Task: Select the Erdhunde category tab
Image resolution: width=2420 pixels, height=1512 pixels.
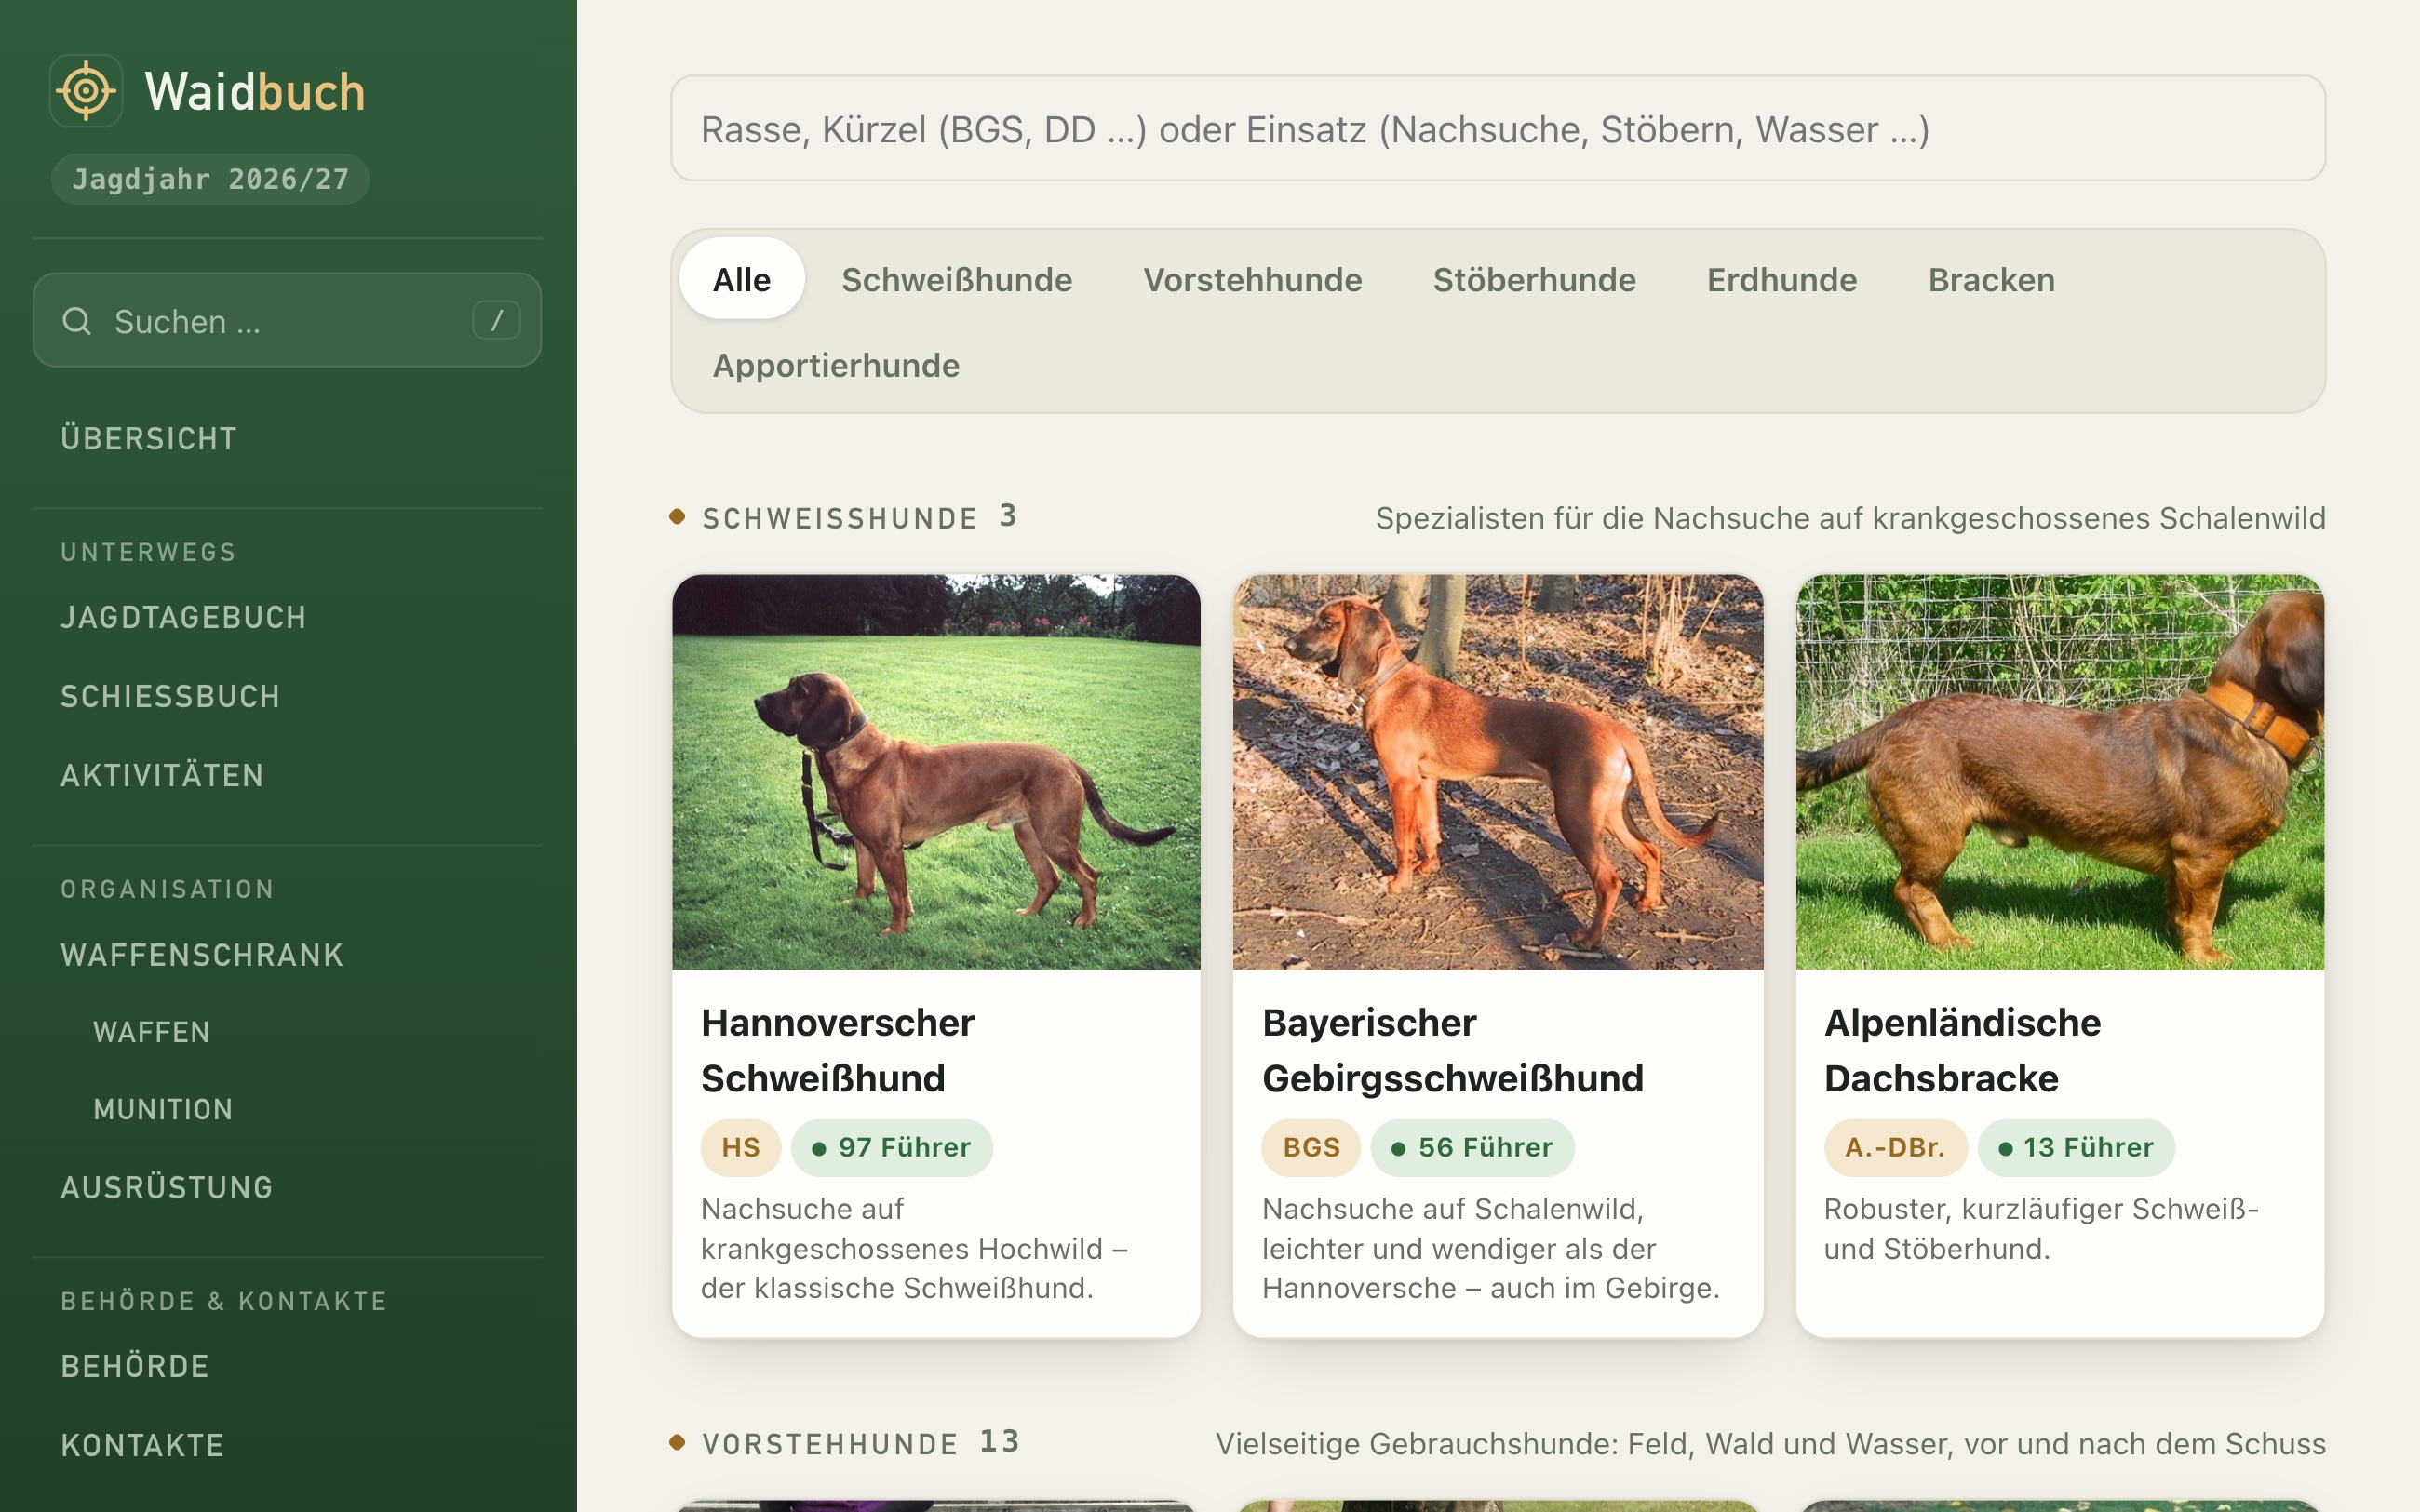Action: click(x=1781, y=279)
